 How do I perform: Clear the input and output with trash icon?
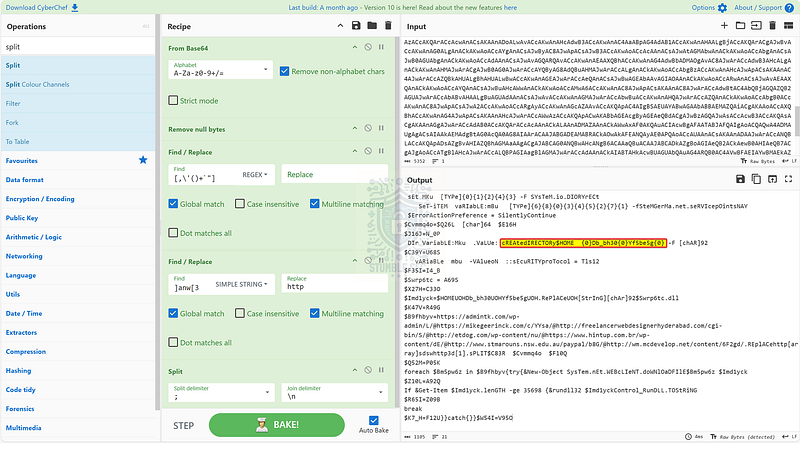click(772, 26)
